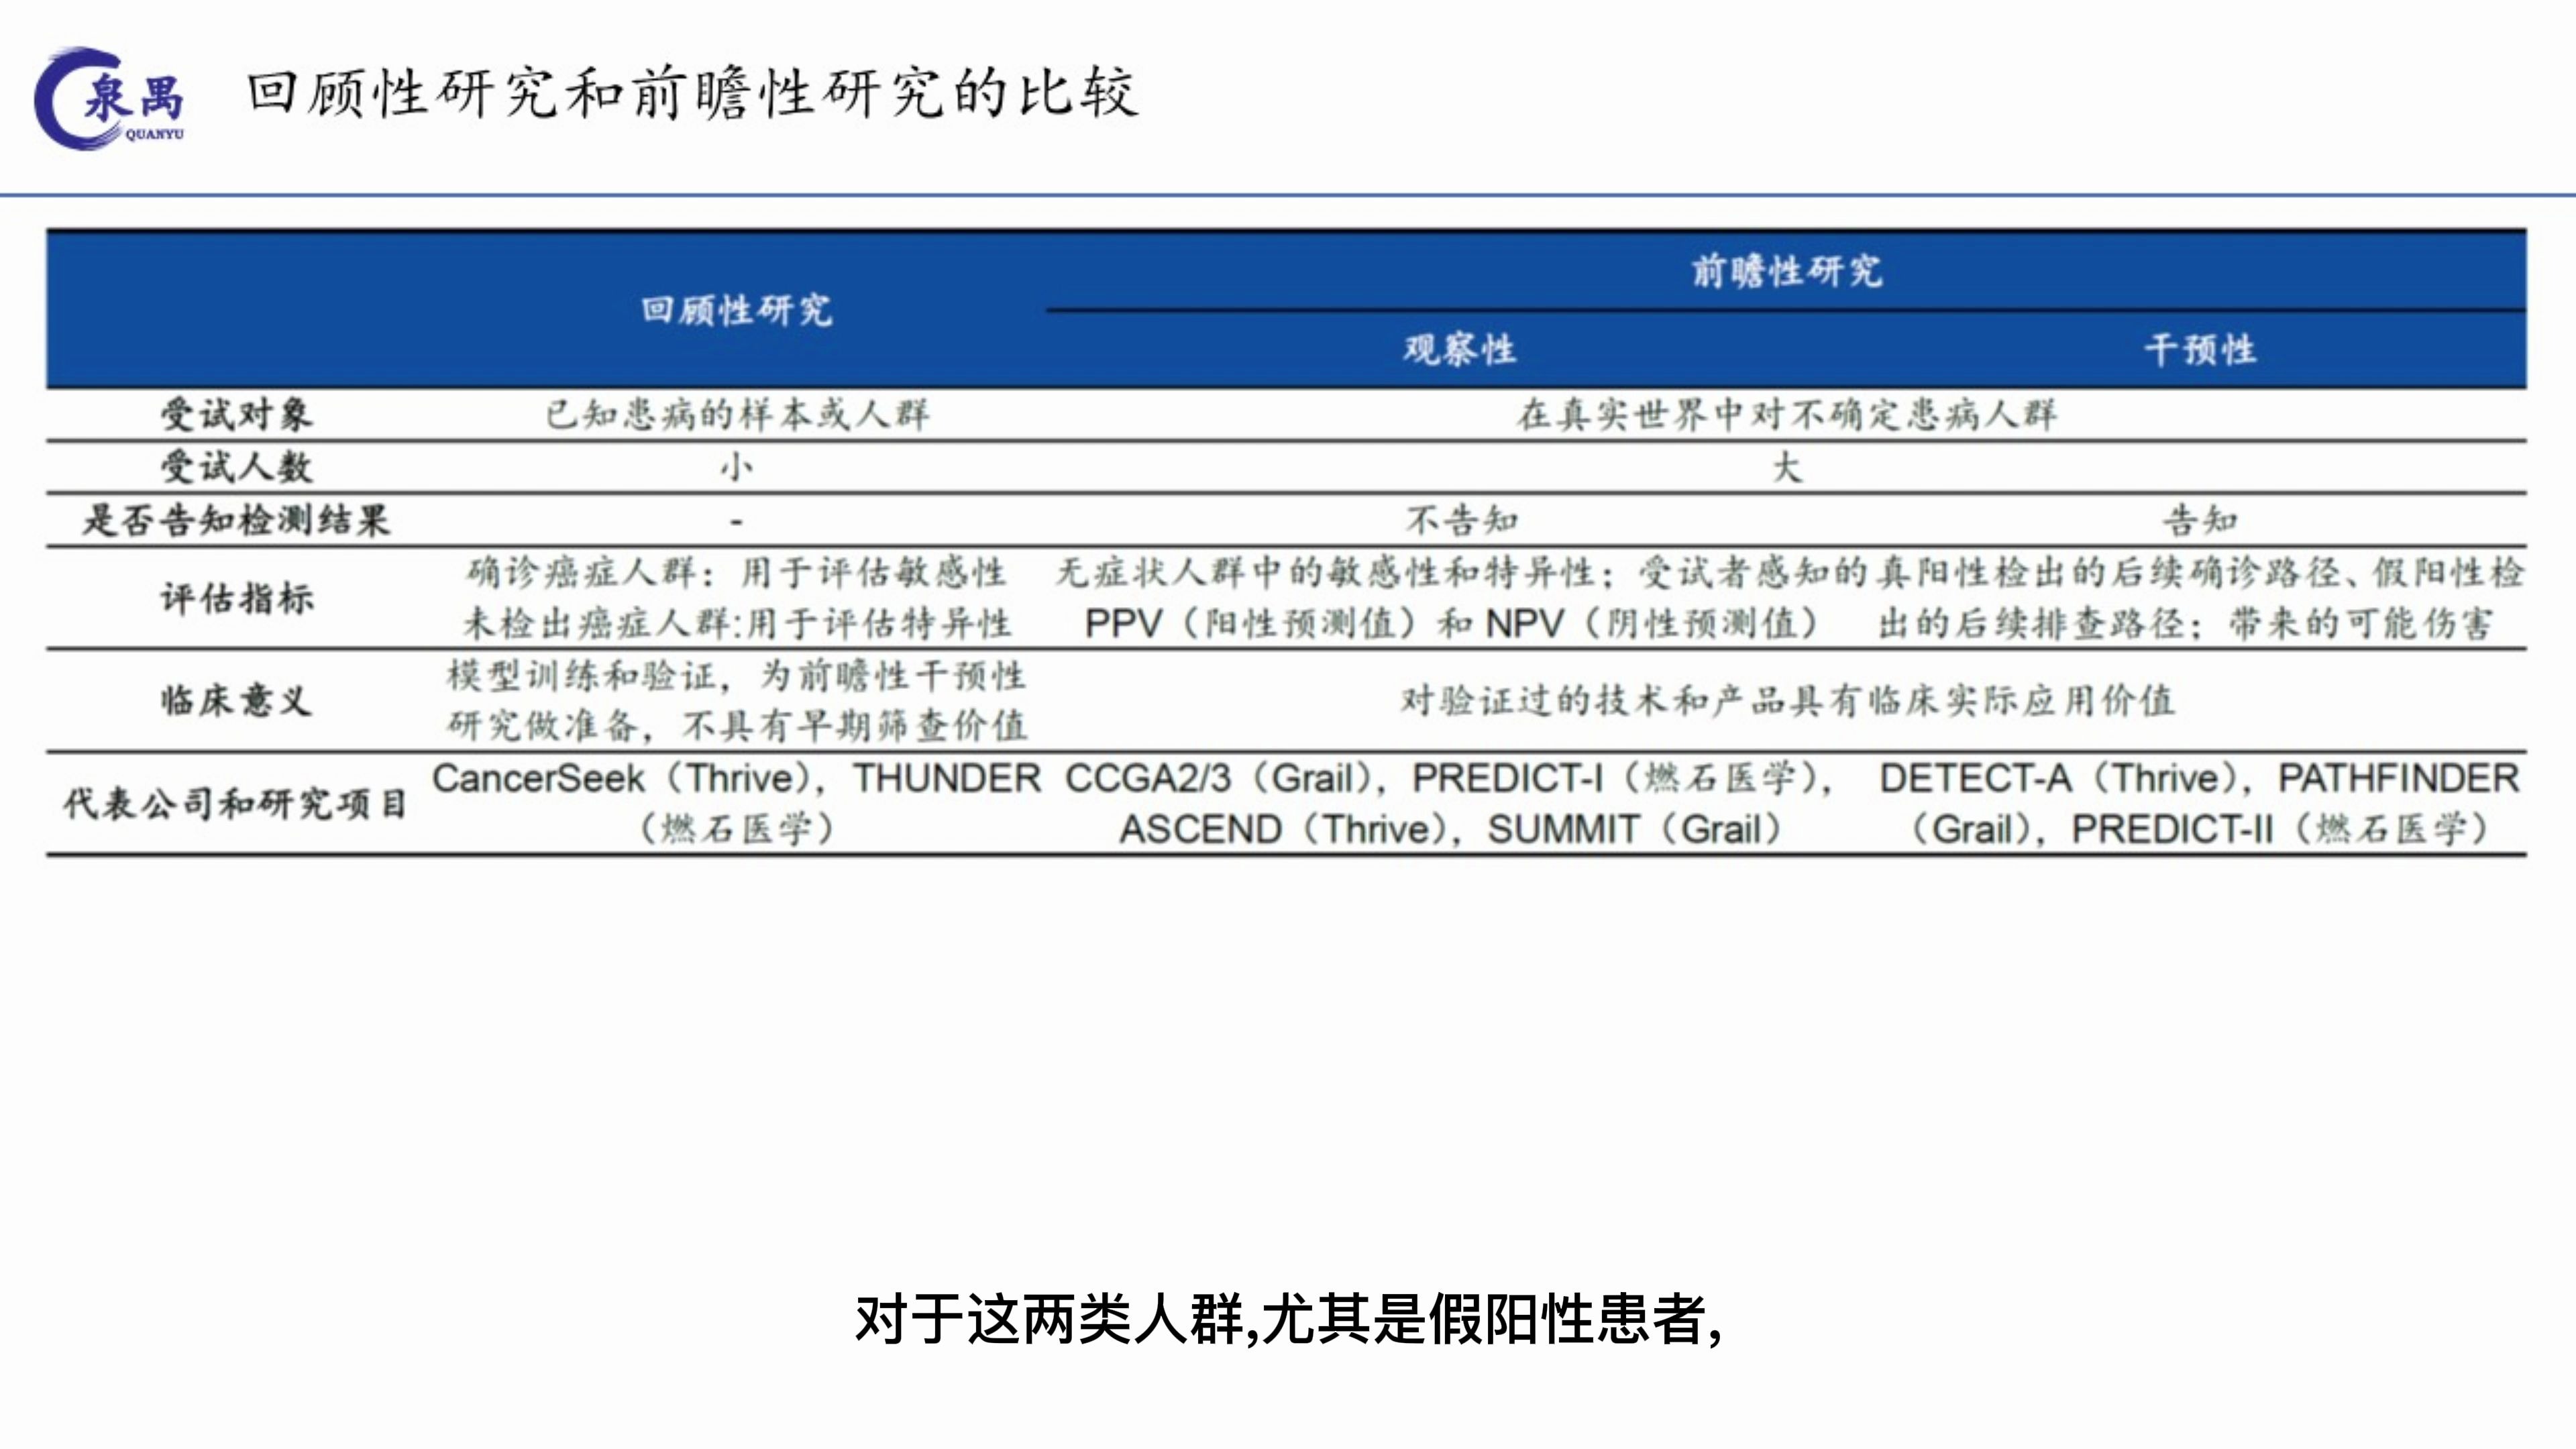Click the 干预性 sub-header
2576x1449 pixels.
click(x=2200, y=350)
